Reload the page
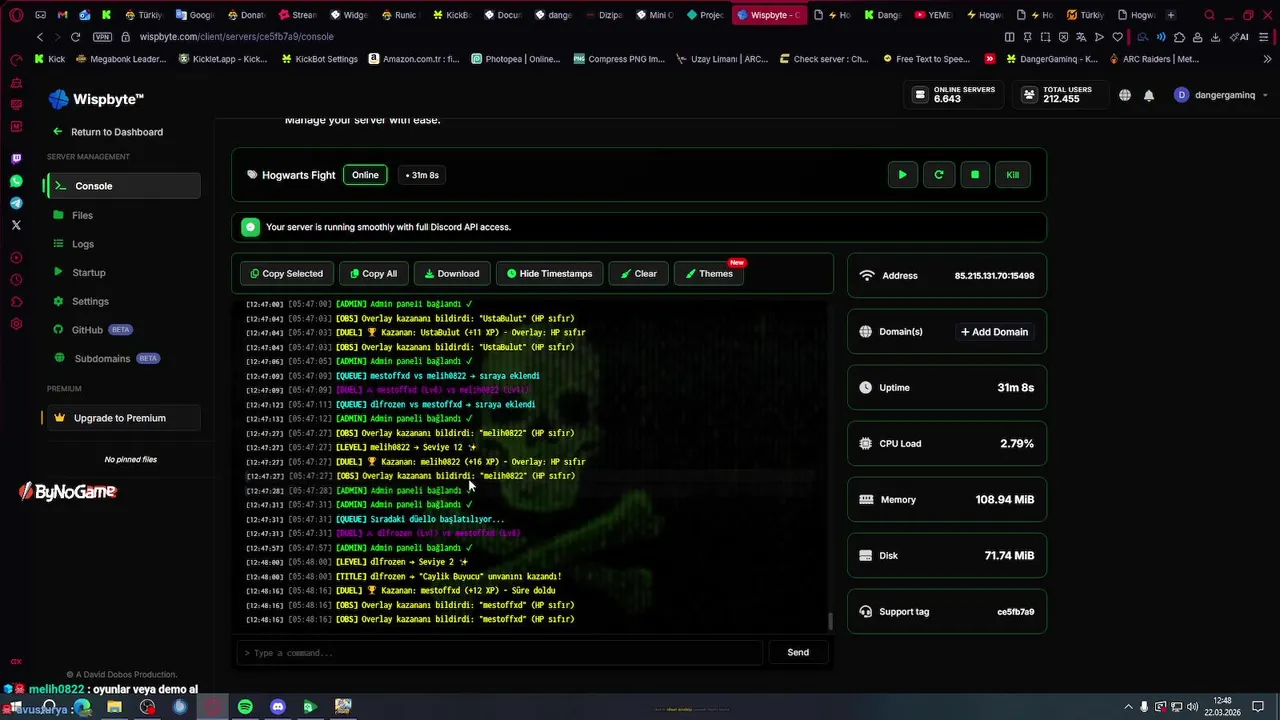Image resolution: width=1280 pixels, height=720 pixels. click(x=75, y=37)
